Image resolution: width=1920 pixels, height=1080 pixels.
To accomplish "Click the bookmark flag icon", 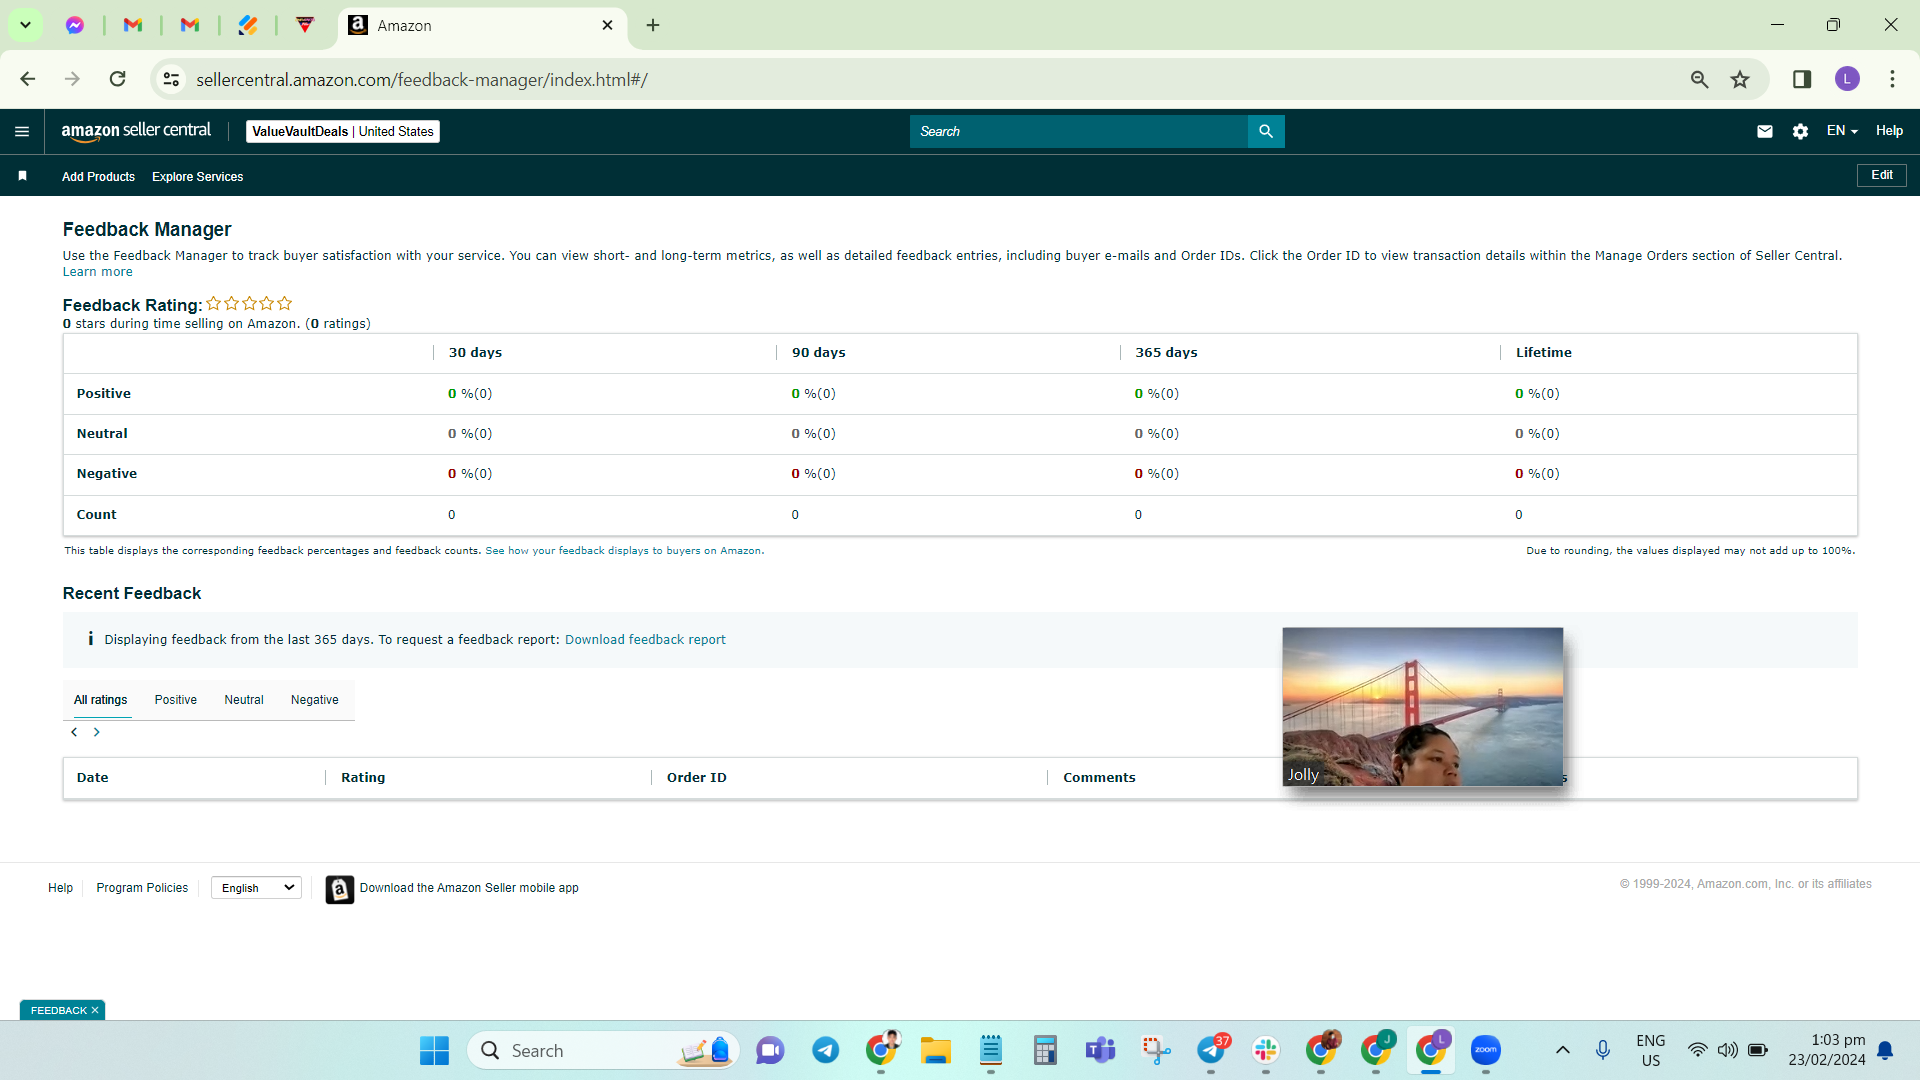I will pyautogui.click(x=22, y=176).
